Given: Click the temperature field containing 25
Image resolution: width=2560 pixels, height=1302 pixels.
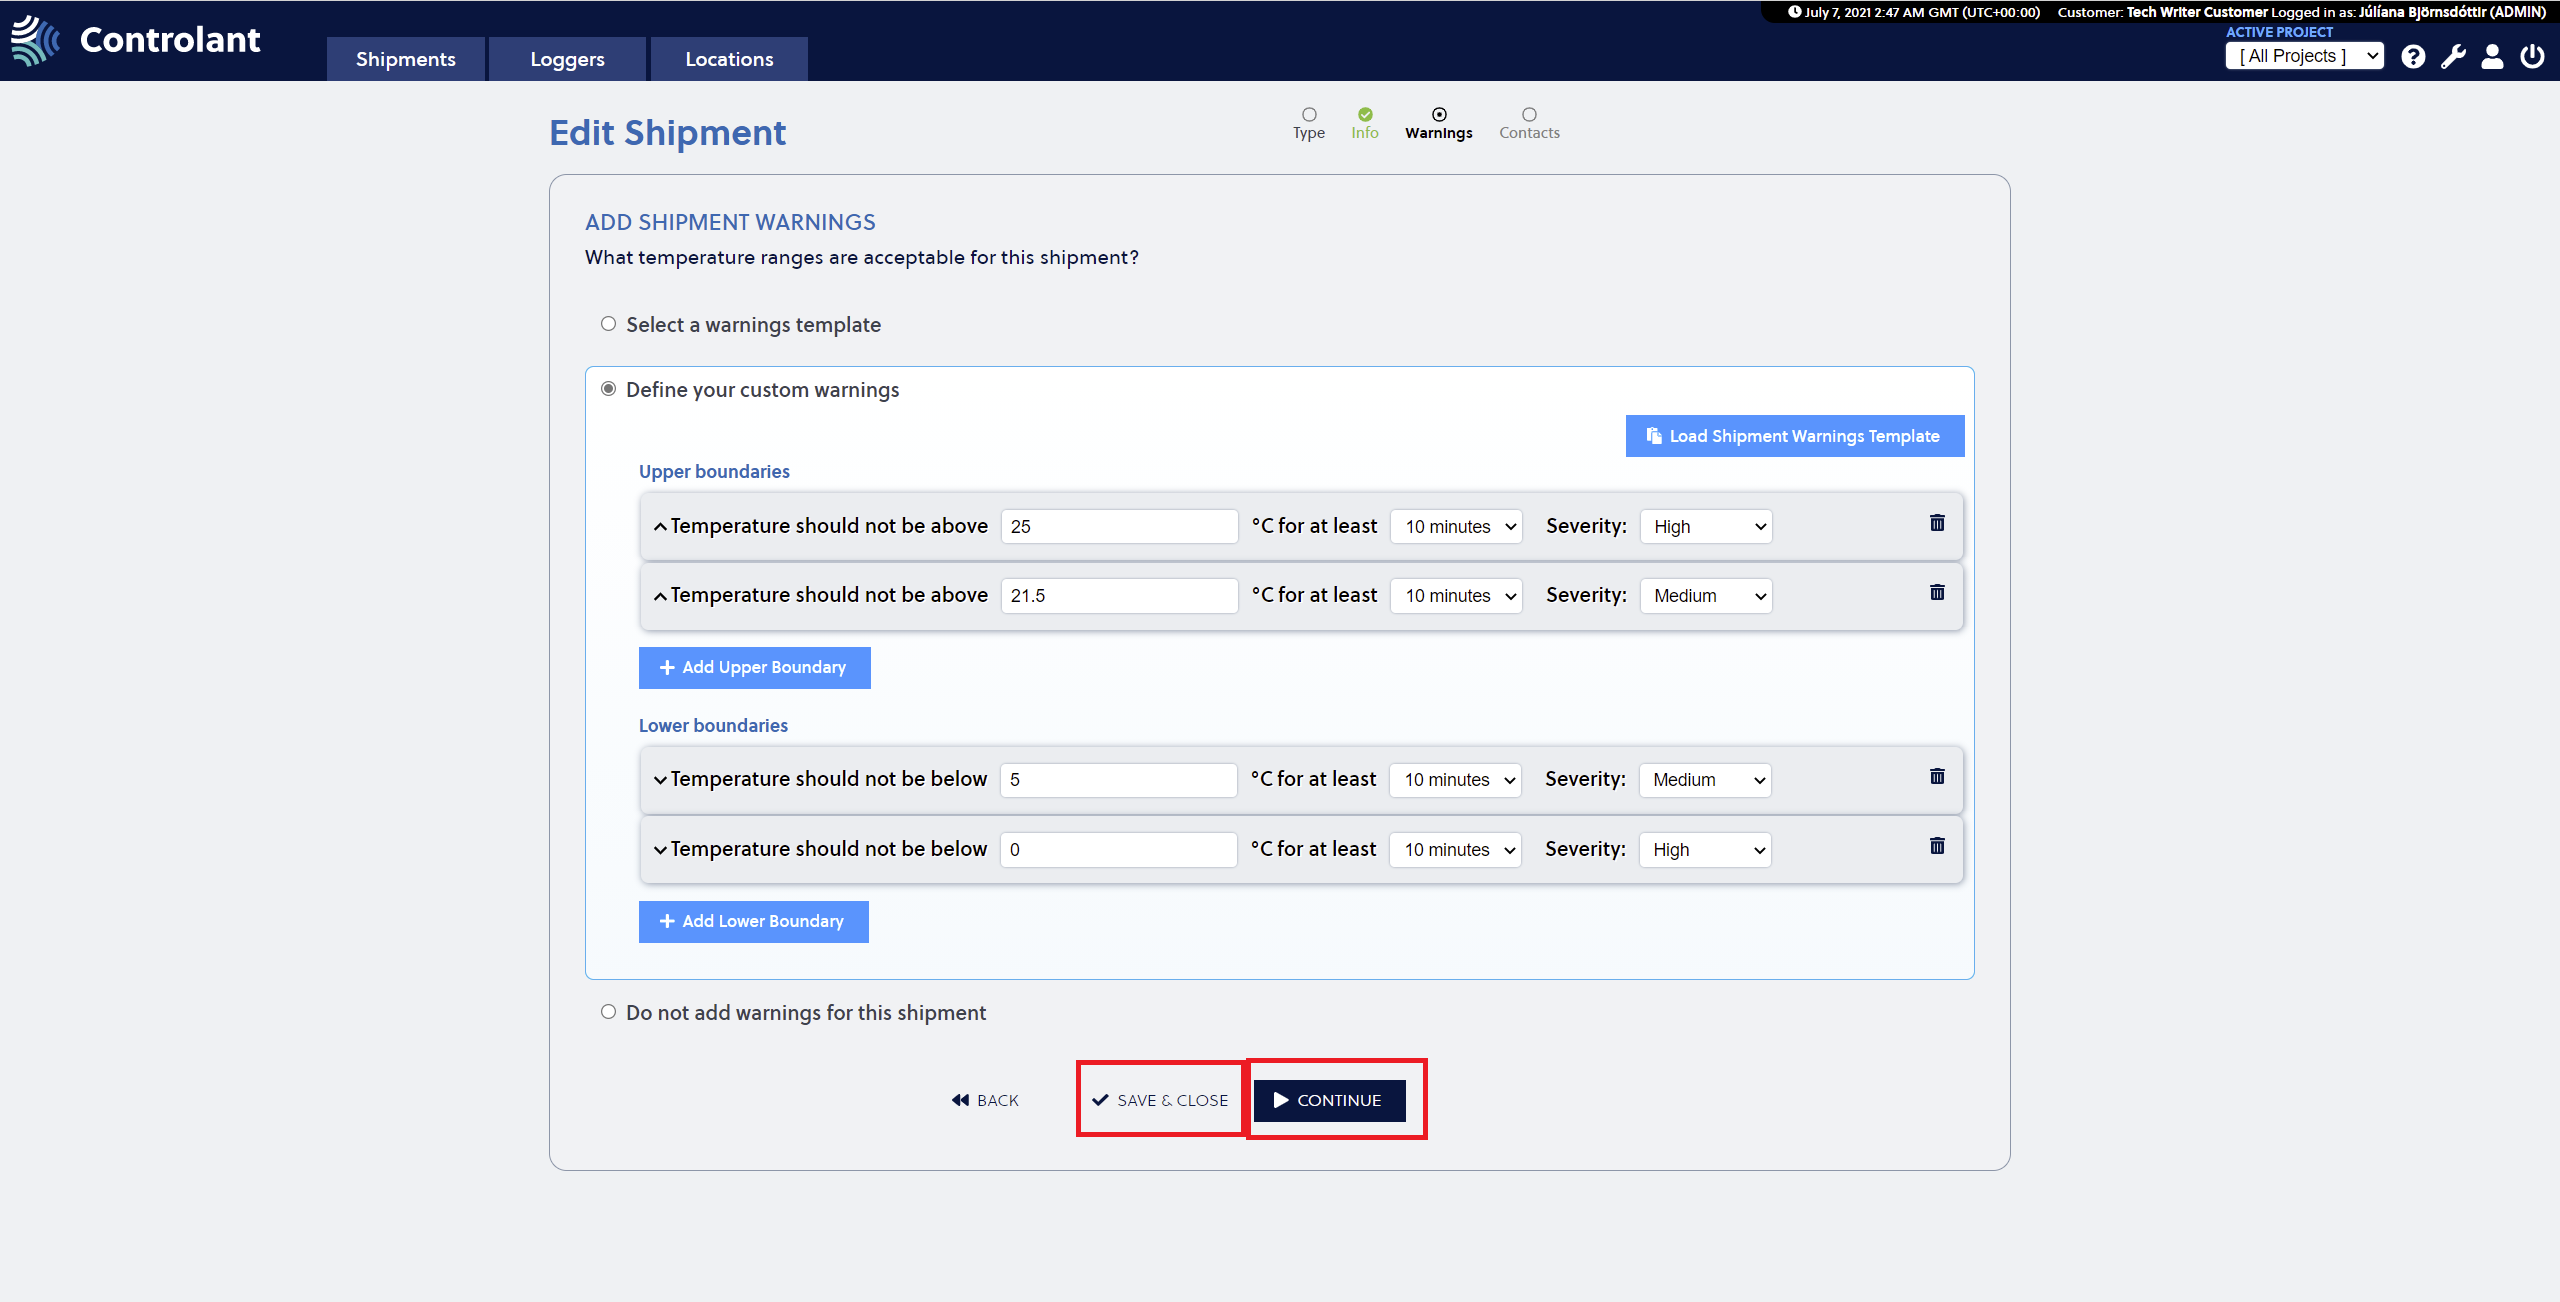Looking at the screenshot, I should pos(1120,527).
